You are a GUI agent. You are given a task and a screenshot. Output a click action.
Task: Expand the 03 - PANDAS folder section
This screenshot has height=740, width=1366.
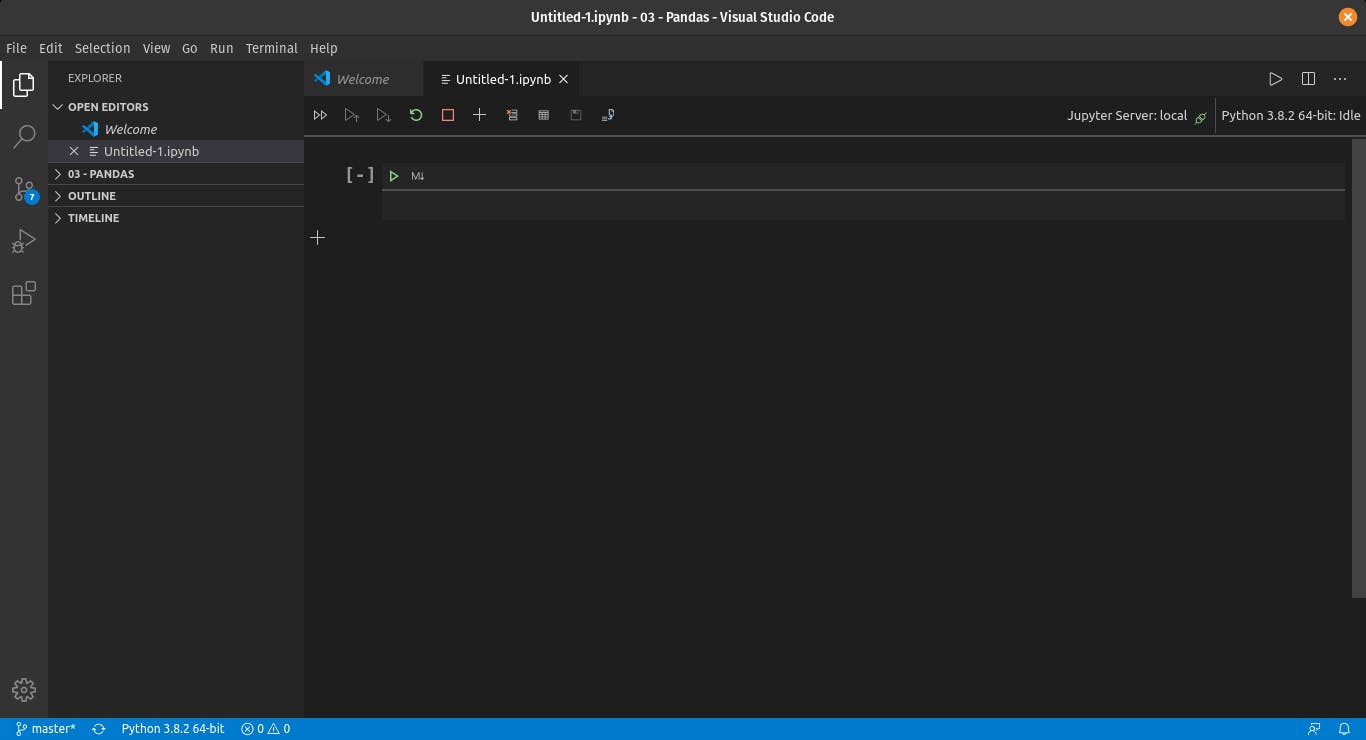(176, 174)
